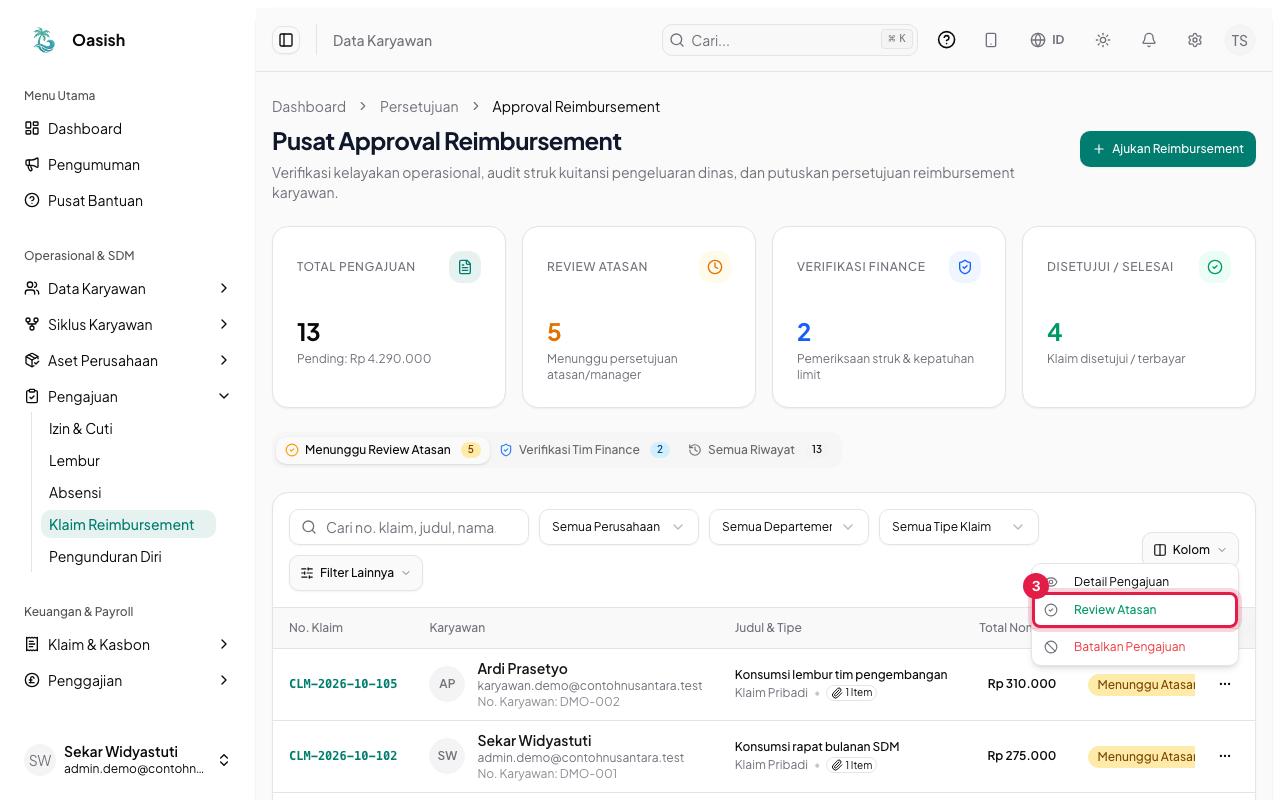Viewport: 1280px width, 800px height.
Task: Switch language with the globe ID button
Action: [x=1047, y=40]
